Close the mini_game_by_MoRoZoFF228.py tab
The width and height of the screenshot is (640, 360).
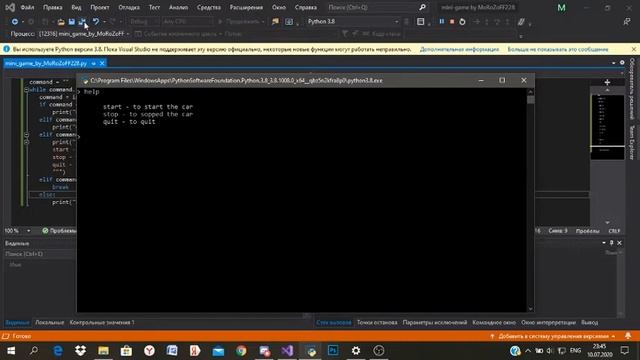102,63
